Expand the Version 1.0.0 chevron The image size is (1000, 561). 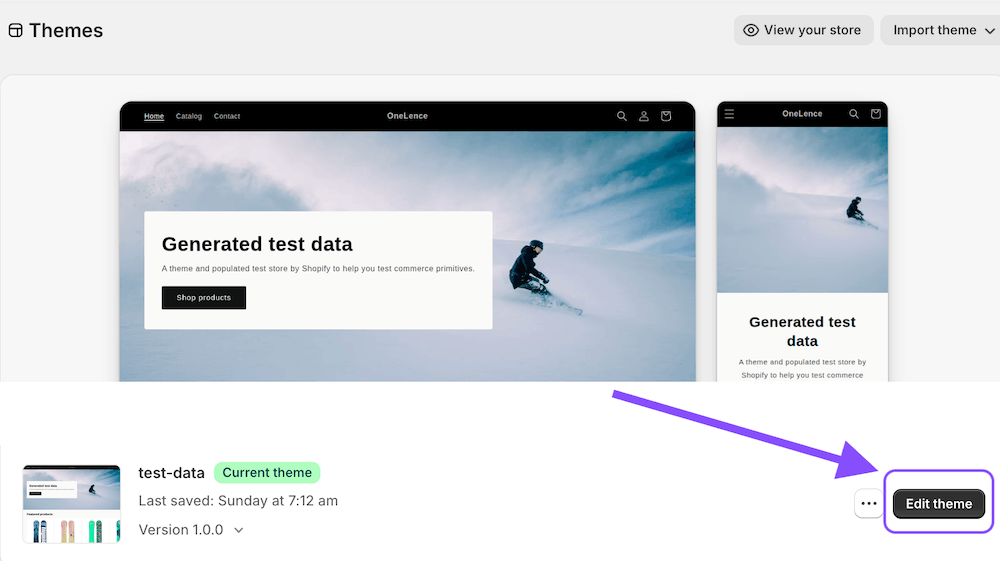tap(239, 530)
